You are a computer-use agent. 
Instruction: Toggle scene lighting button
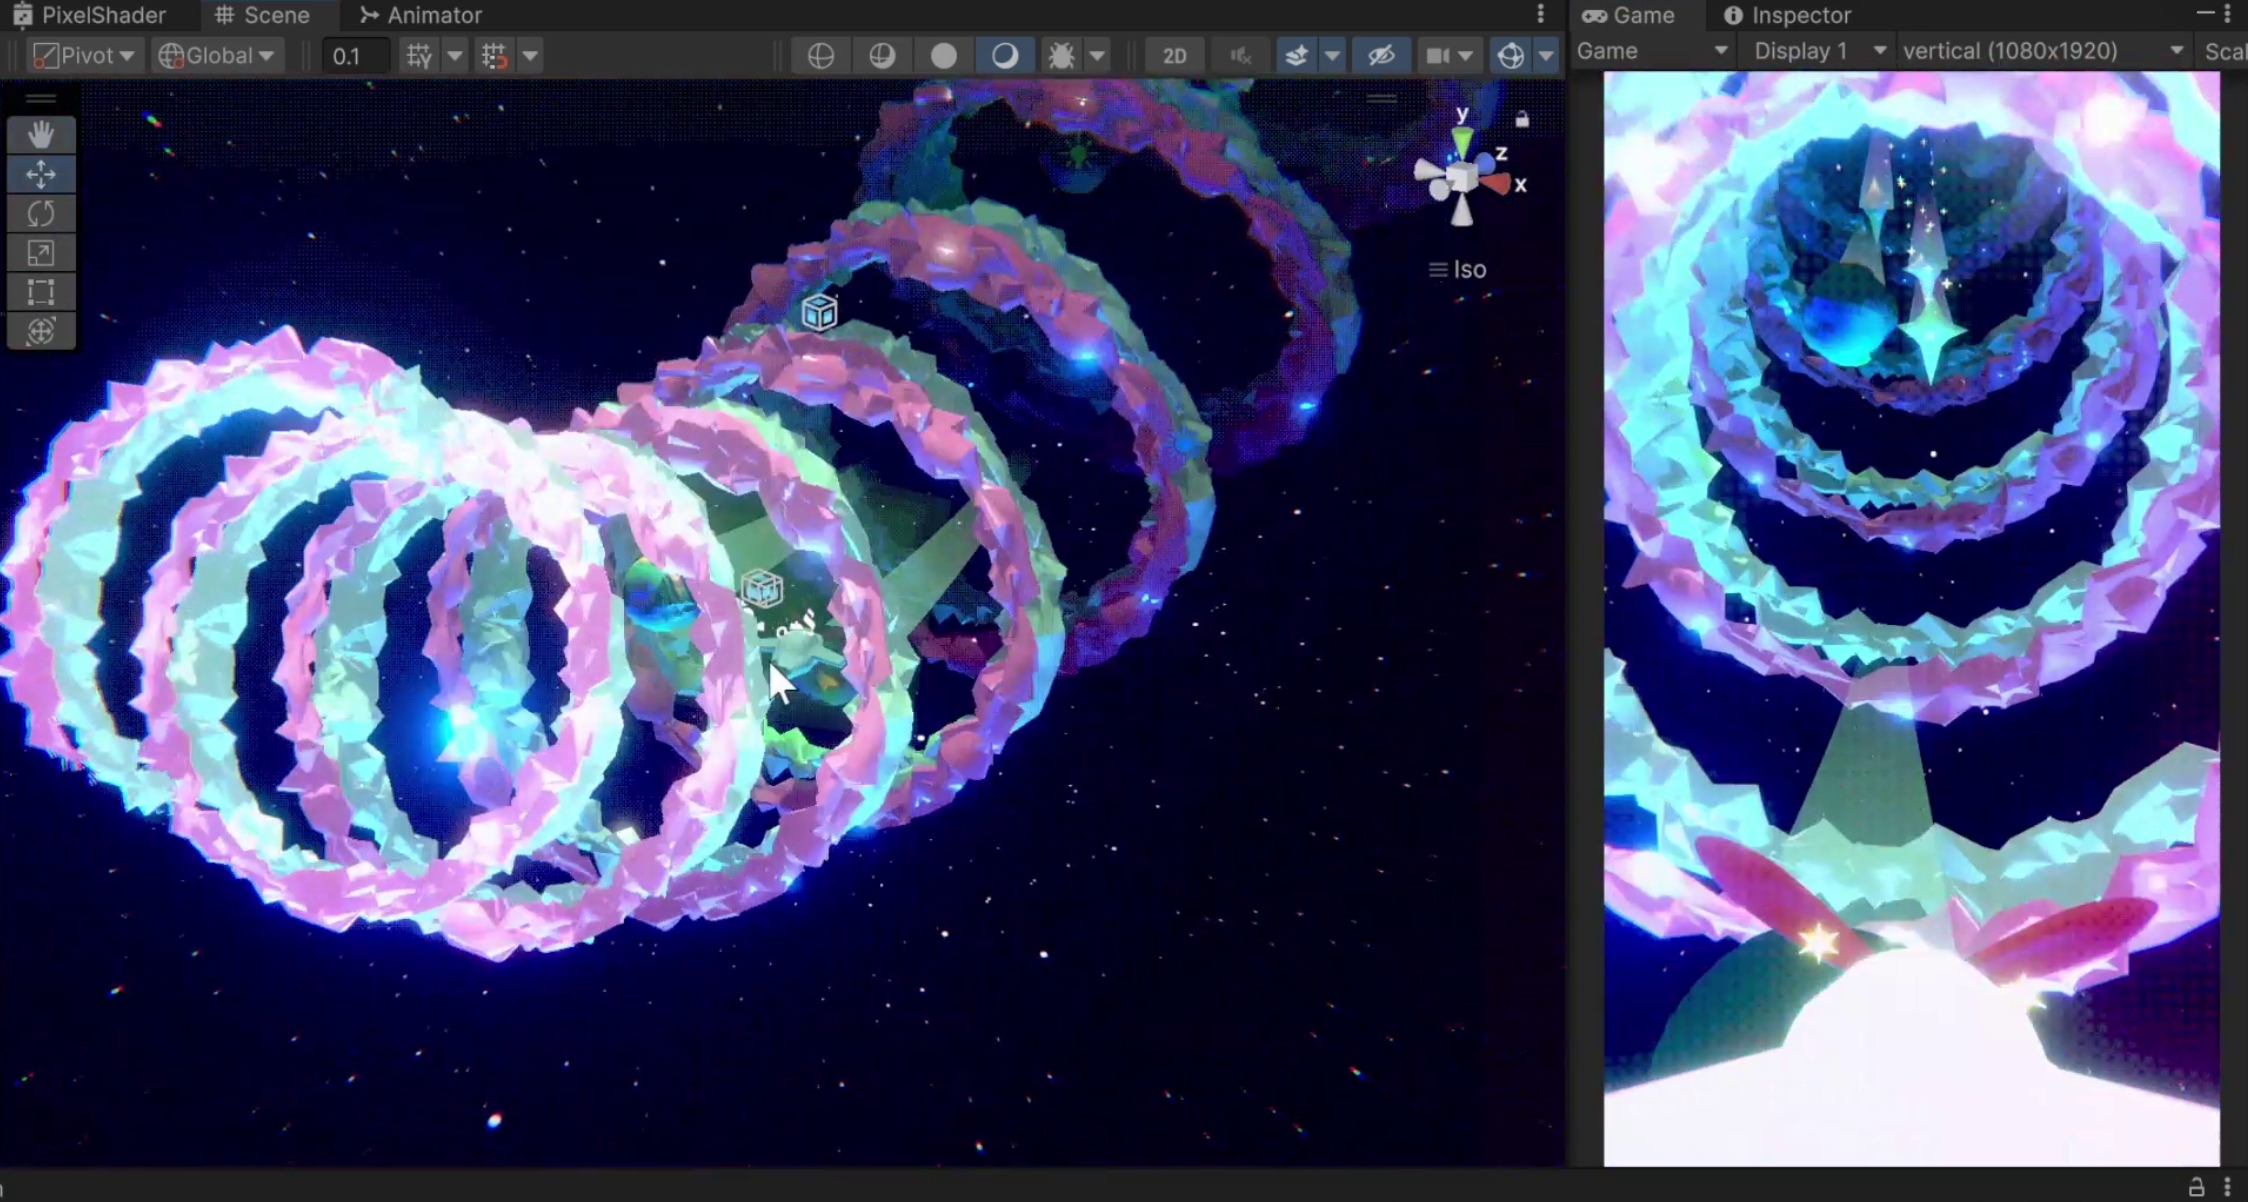click(1240, 55)
